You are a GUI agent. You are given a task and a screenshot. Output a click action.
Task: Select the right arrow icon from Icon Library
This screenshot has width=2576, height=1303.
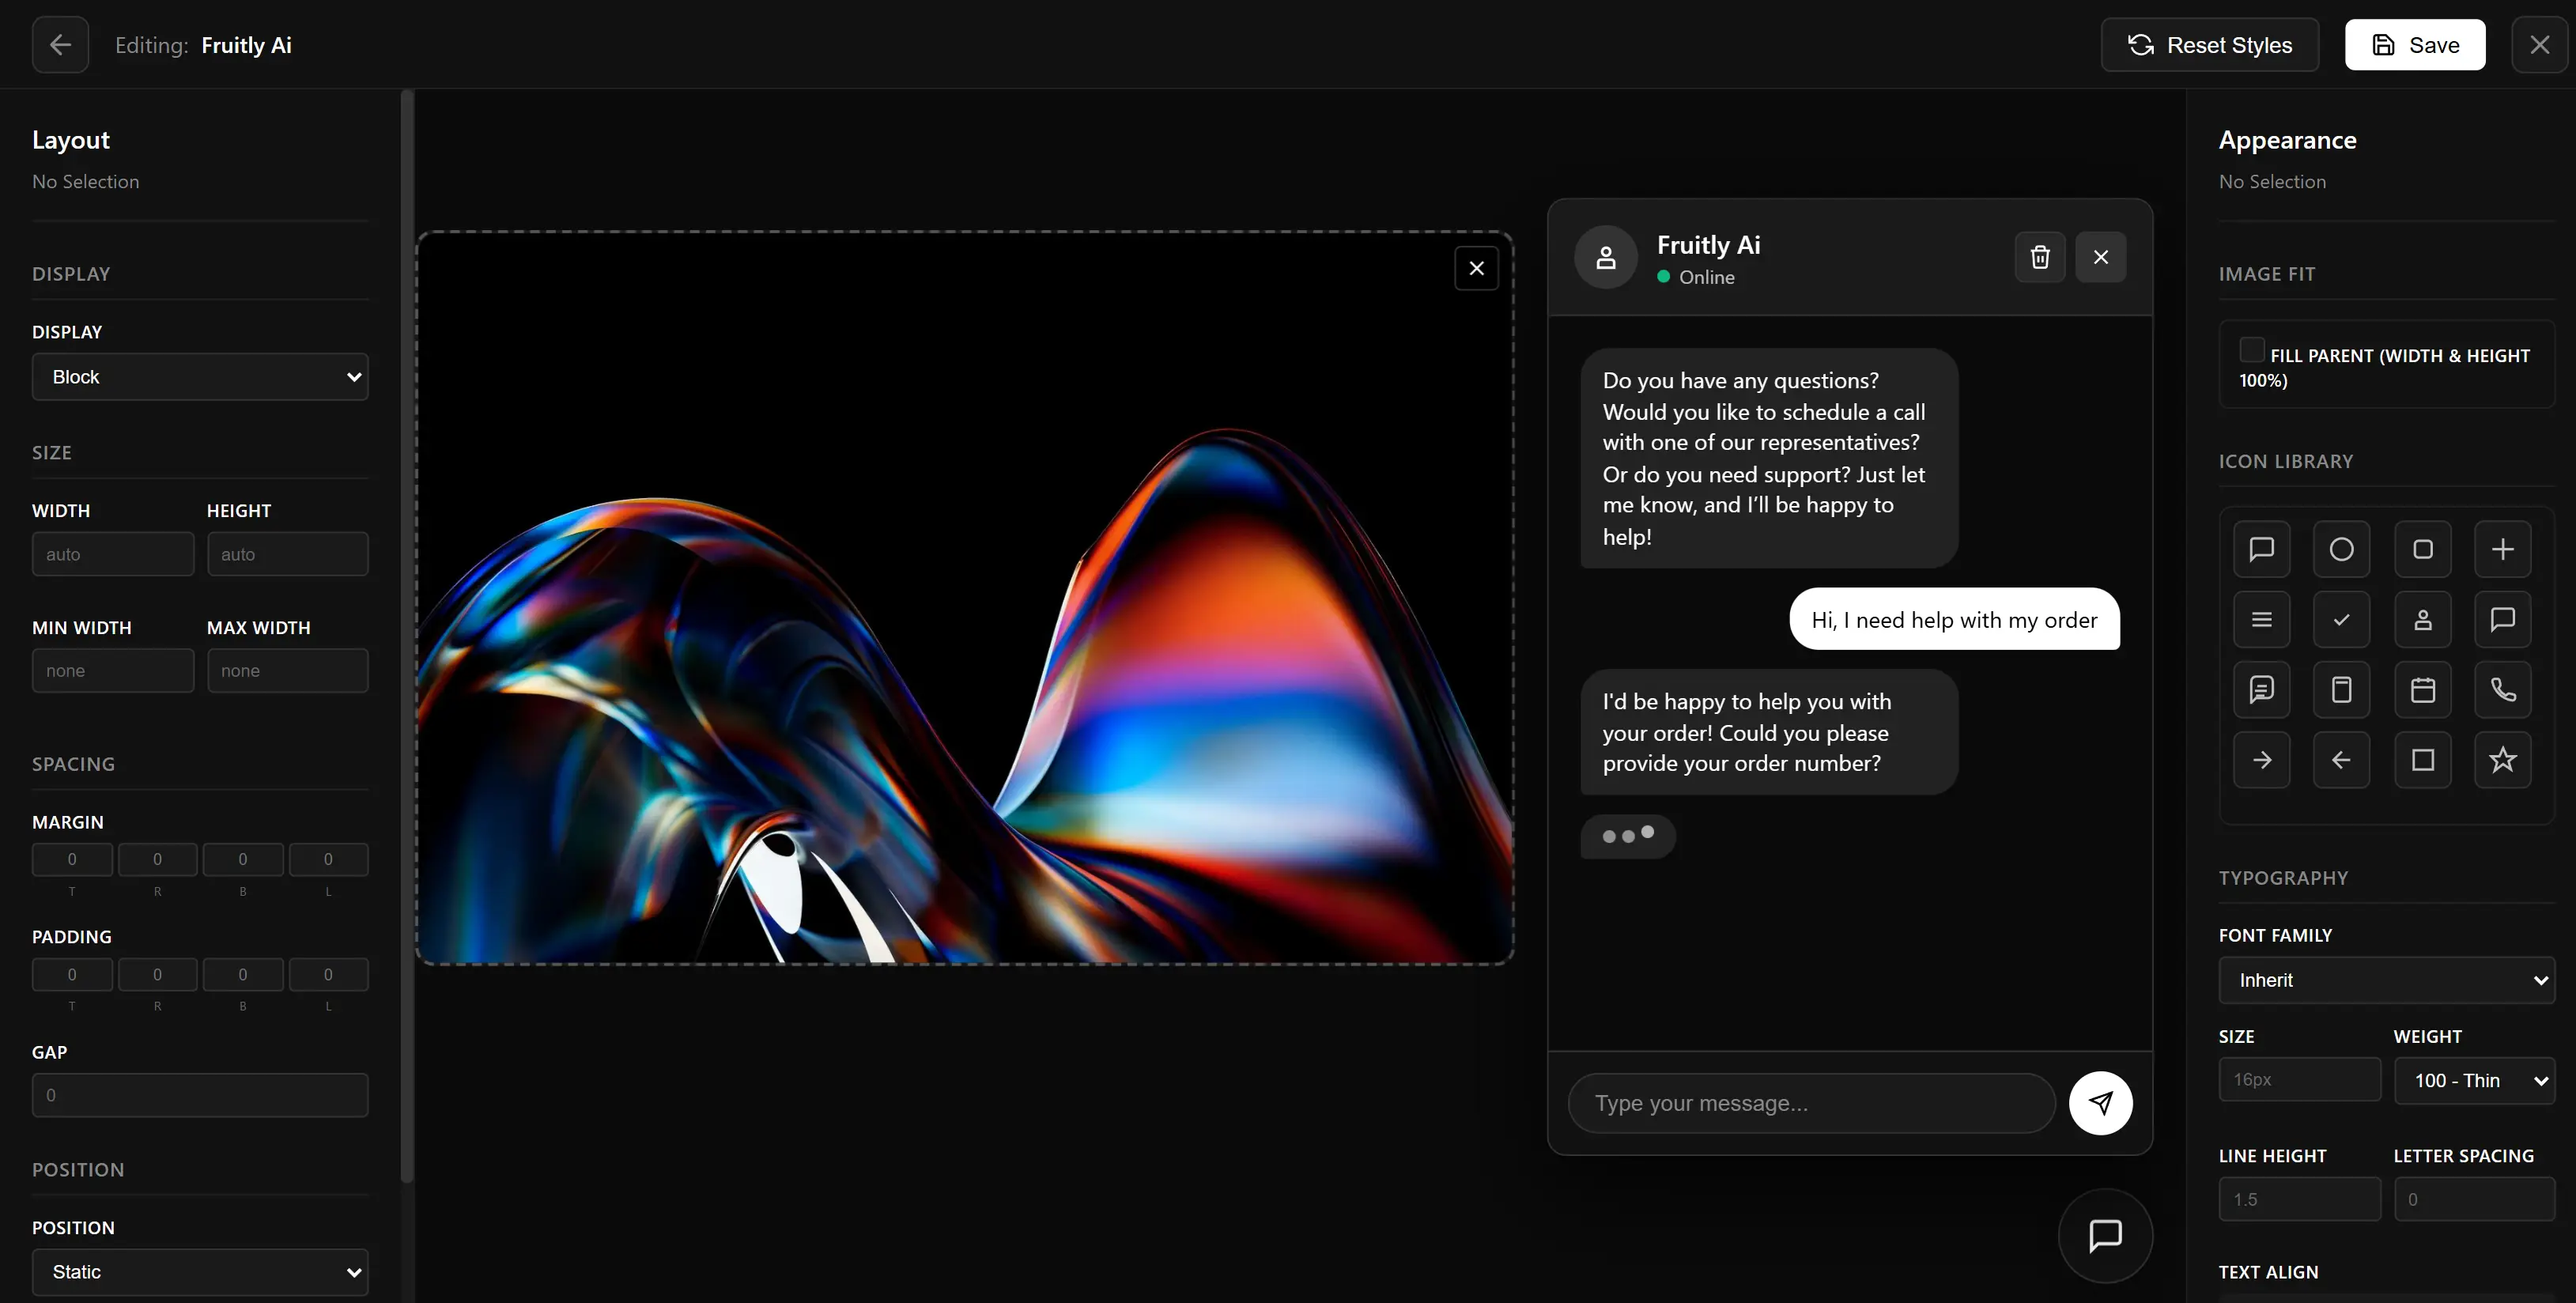coord(2261,760)
